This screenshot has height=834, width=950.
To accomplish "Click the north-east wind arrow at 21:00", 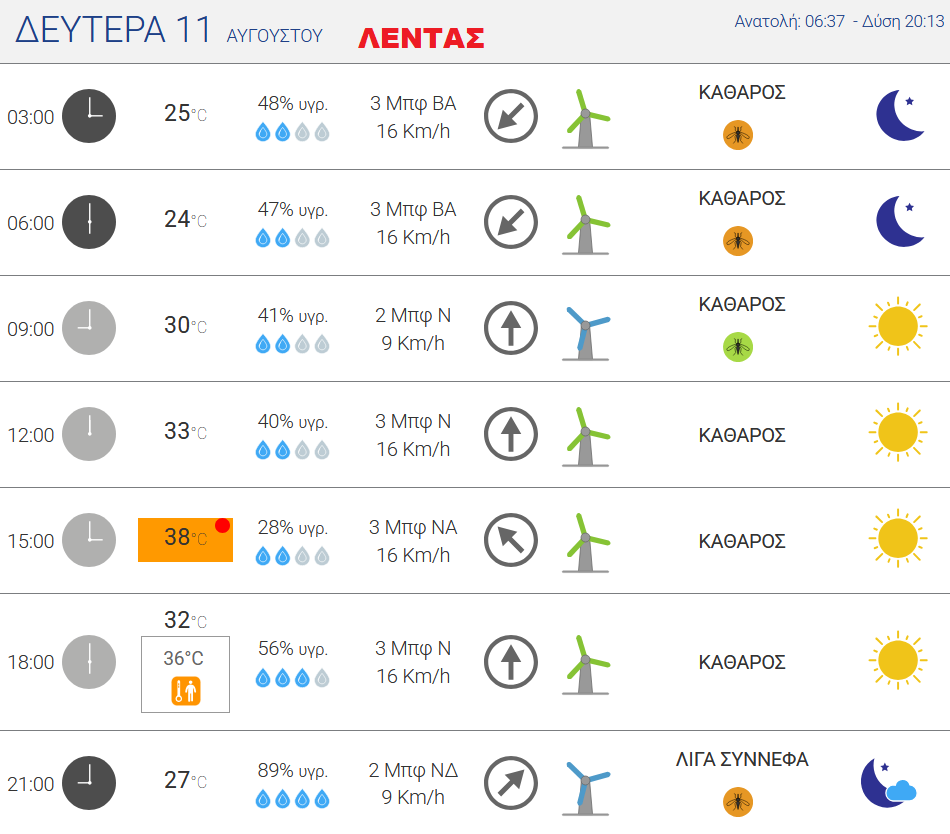I will (511, 783).
